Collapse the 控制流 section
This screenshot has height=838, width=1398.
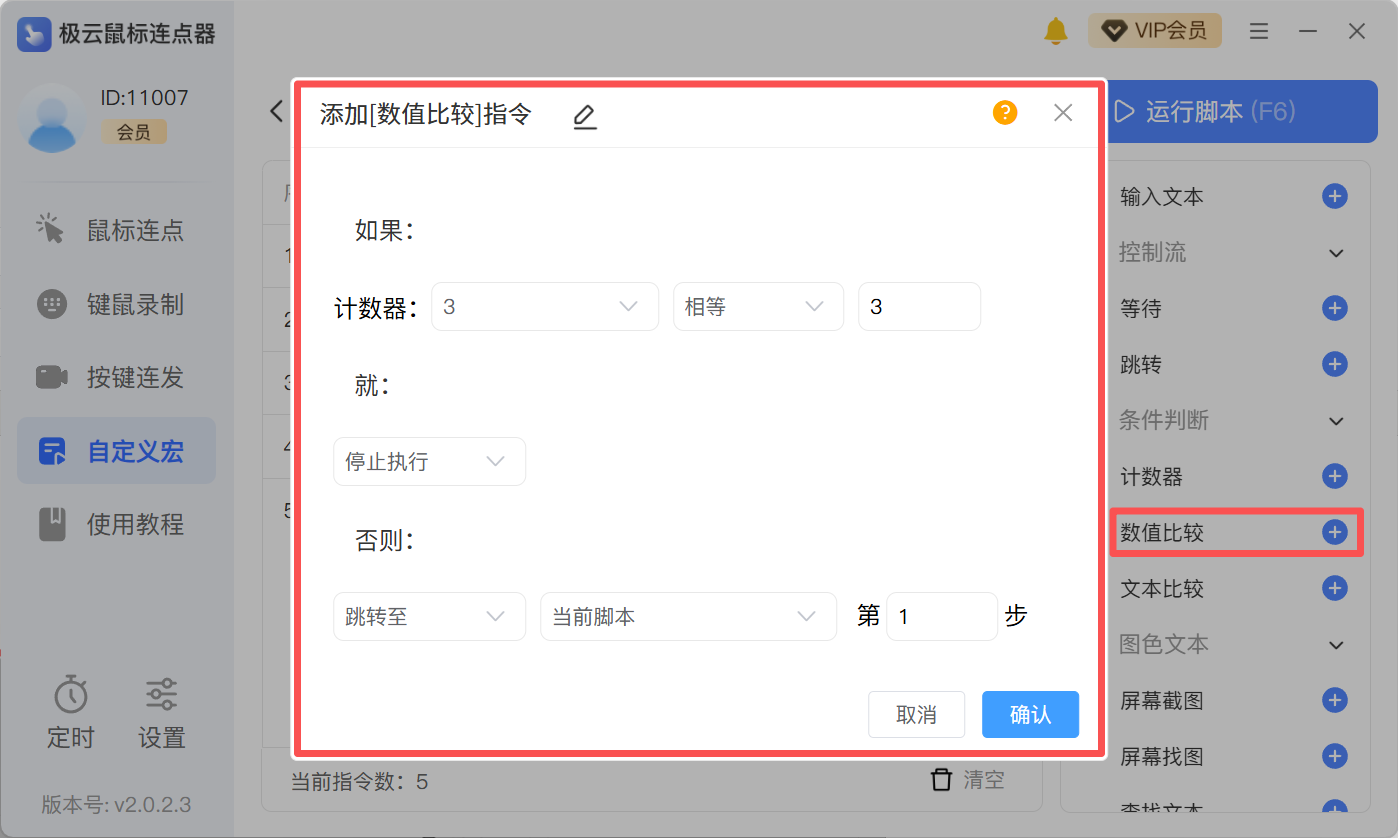click(x=1336, y=253)
